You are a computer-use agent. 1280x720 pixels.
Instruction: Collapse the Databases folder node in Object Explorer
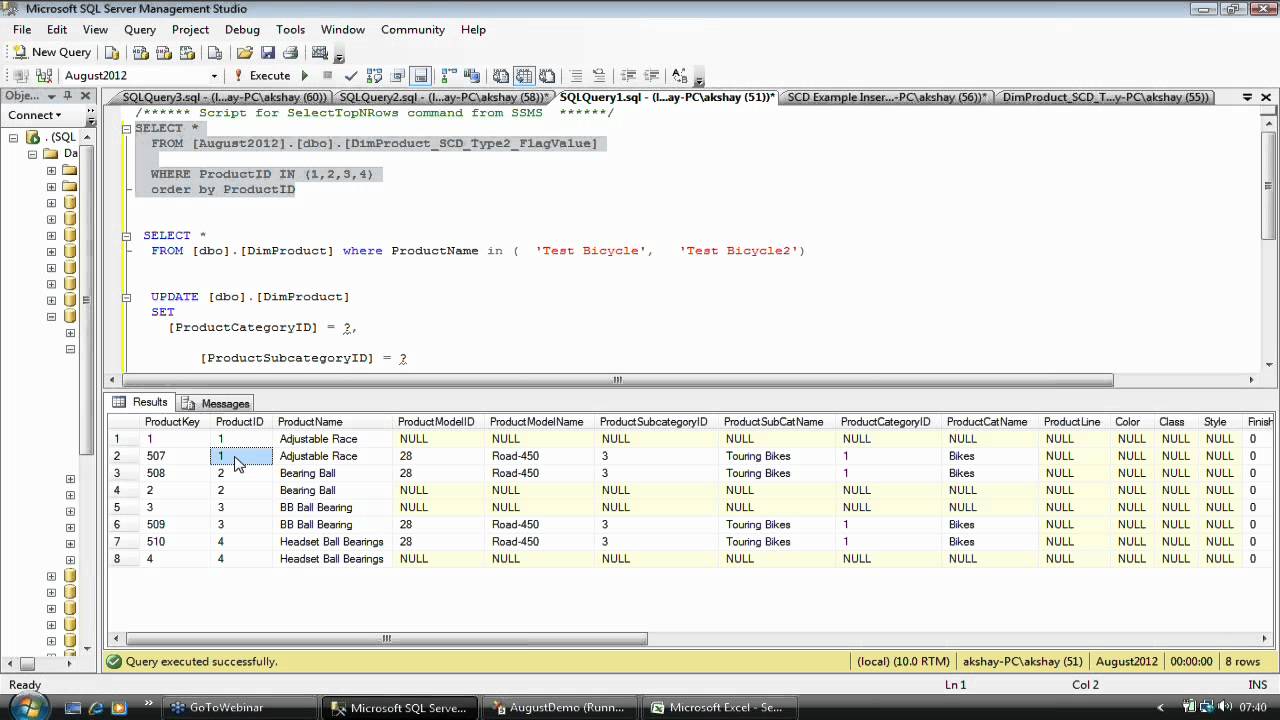32,154
